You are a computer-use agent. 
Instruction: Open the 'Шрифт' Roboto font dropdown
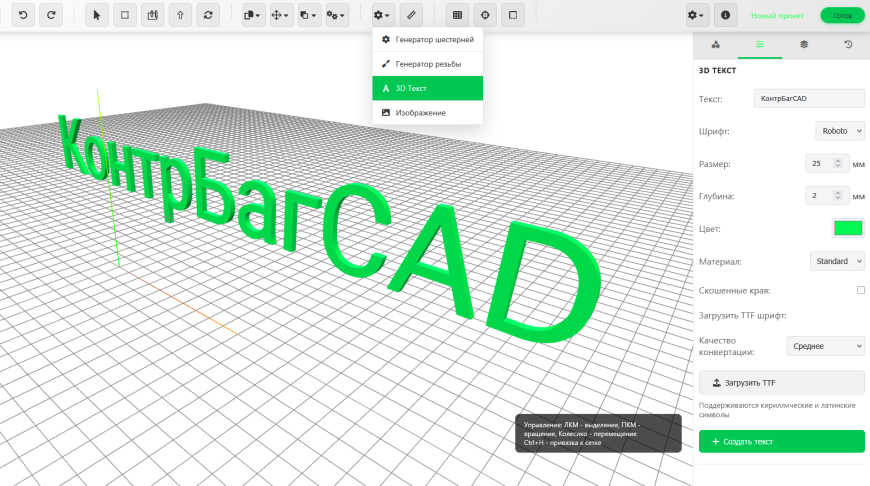click(x=840, y=131)
